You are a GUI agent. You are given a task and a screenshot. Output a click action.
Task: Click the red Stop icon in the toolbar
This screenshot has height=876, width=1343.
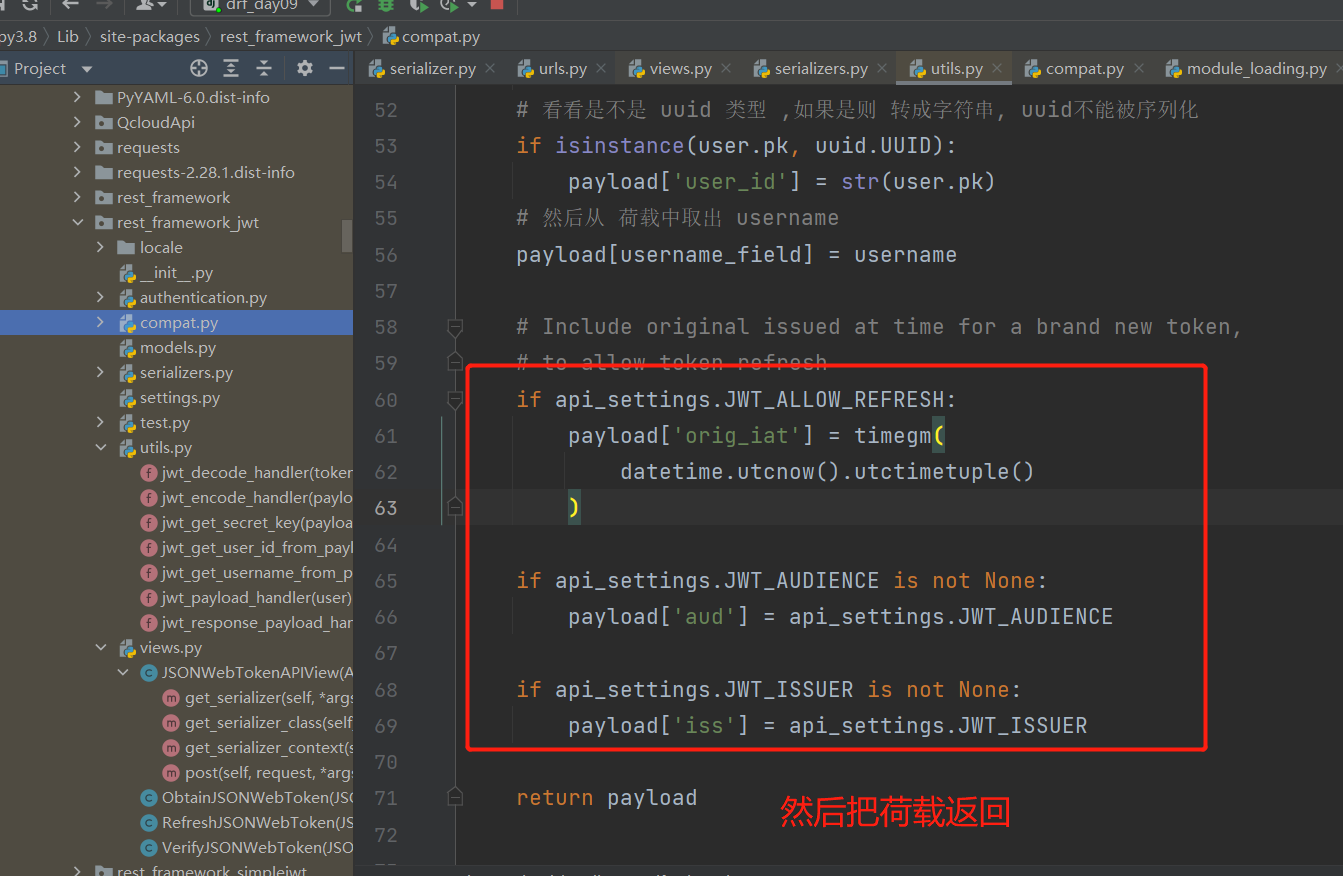tap(497, 5)
